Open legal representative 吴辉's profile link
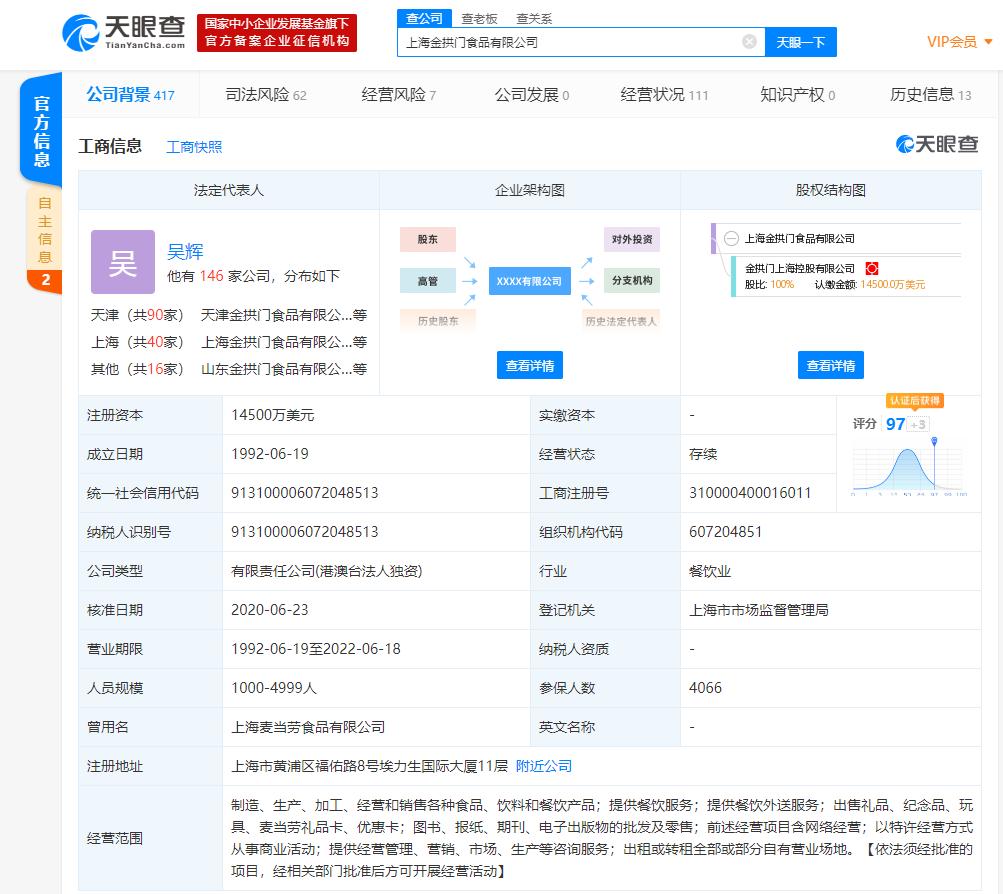The width and height of the screenshot is (1003, 894). (185, 251)
